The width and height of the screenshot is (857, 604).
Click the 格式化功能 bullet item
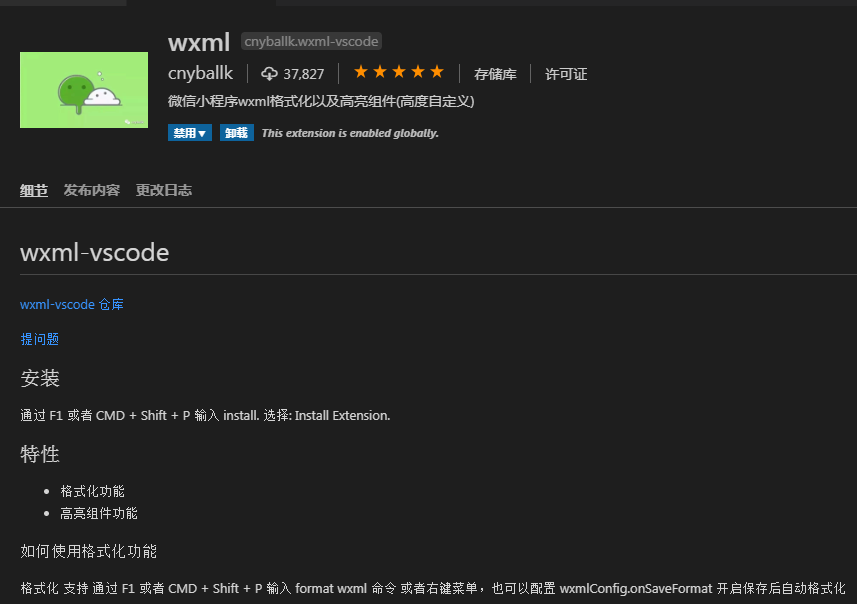92,491
